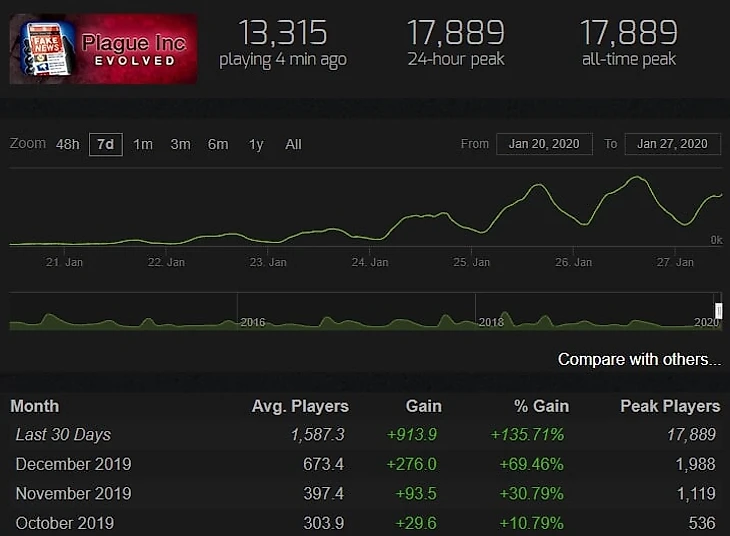Click the Peak Players column header

pyautogui.click(x=670, y=406)
